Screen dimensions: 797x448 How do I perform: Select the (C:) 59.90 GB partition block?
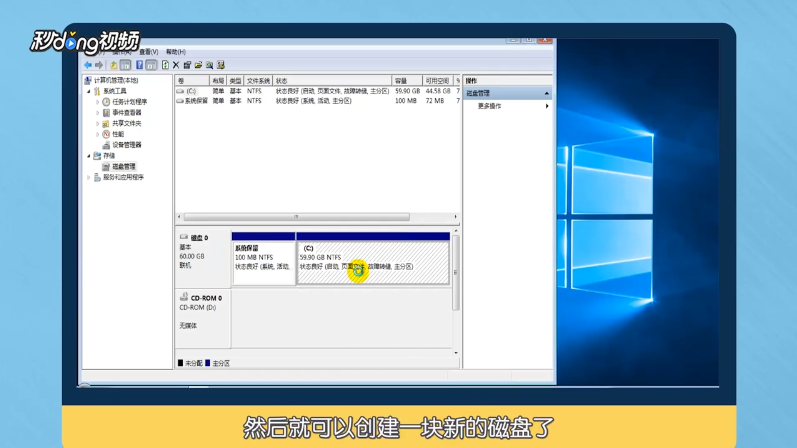click(373, 258)
